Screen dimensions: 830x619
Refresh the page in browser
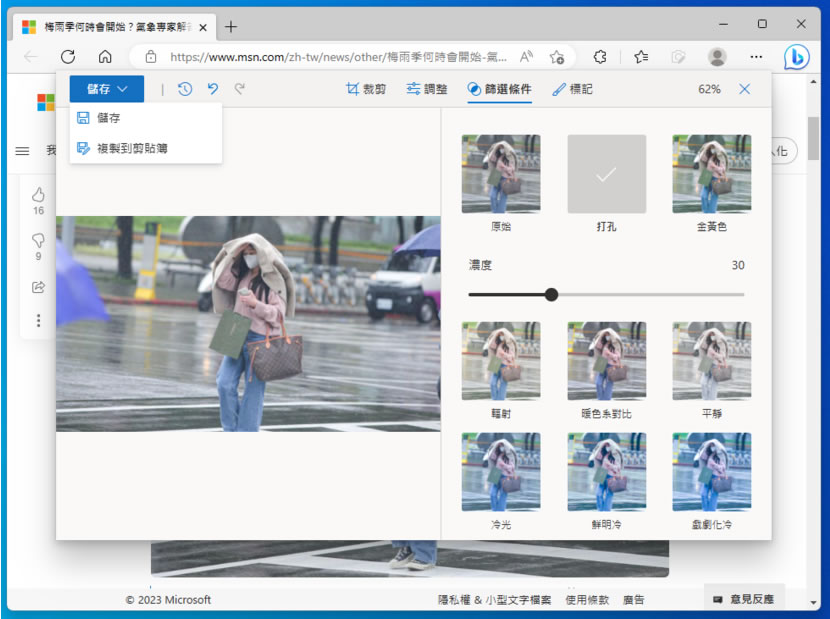(68, 57)
